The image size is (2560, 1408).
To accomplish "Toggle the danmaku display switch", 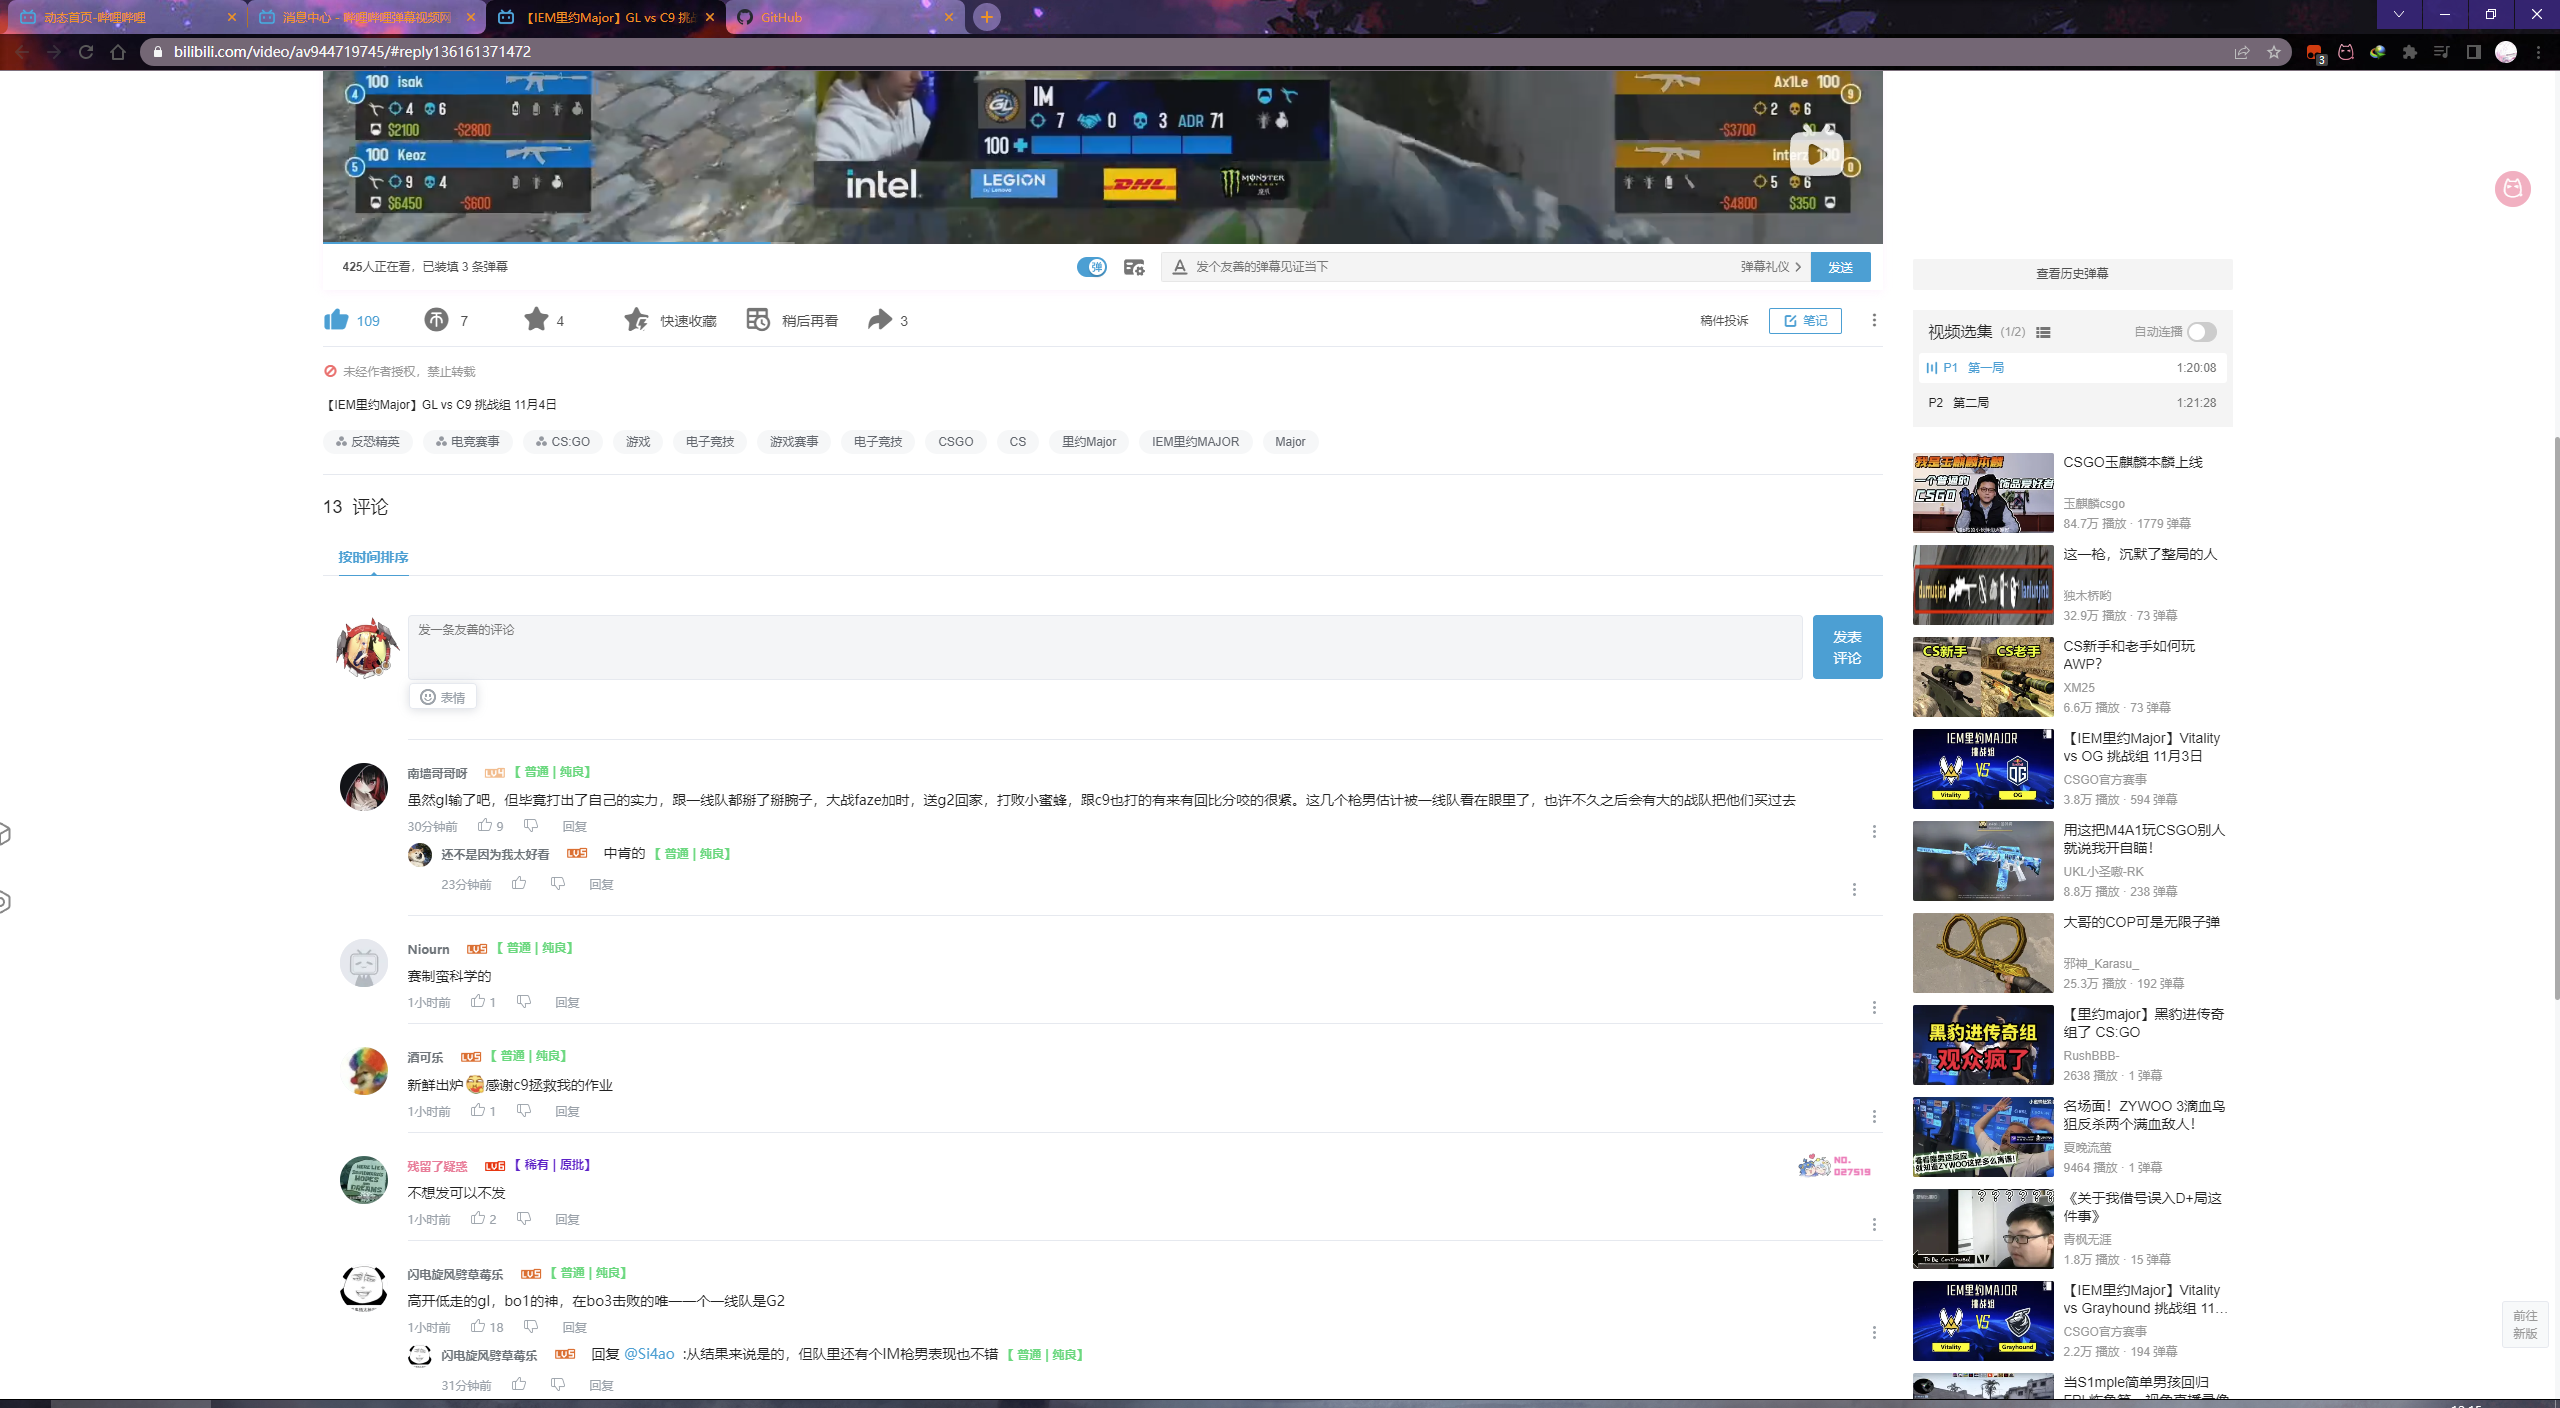I will click(1091, 267).
